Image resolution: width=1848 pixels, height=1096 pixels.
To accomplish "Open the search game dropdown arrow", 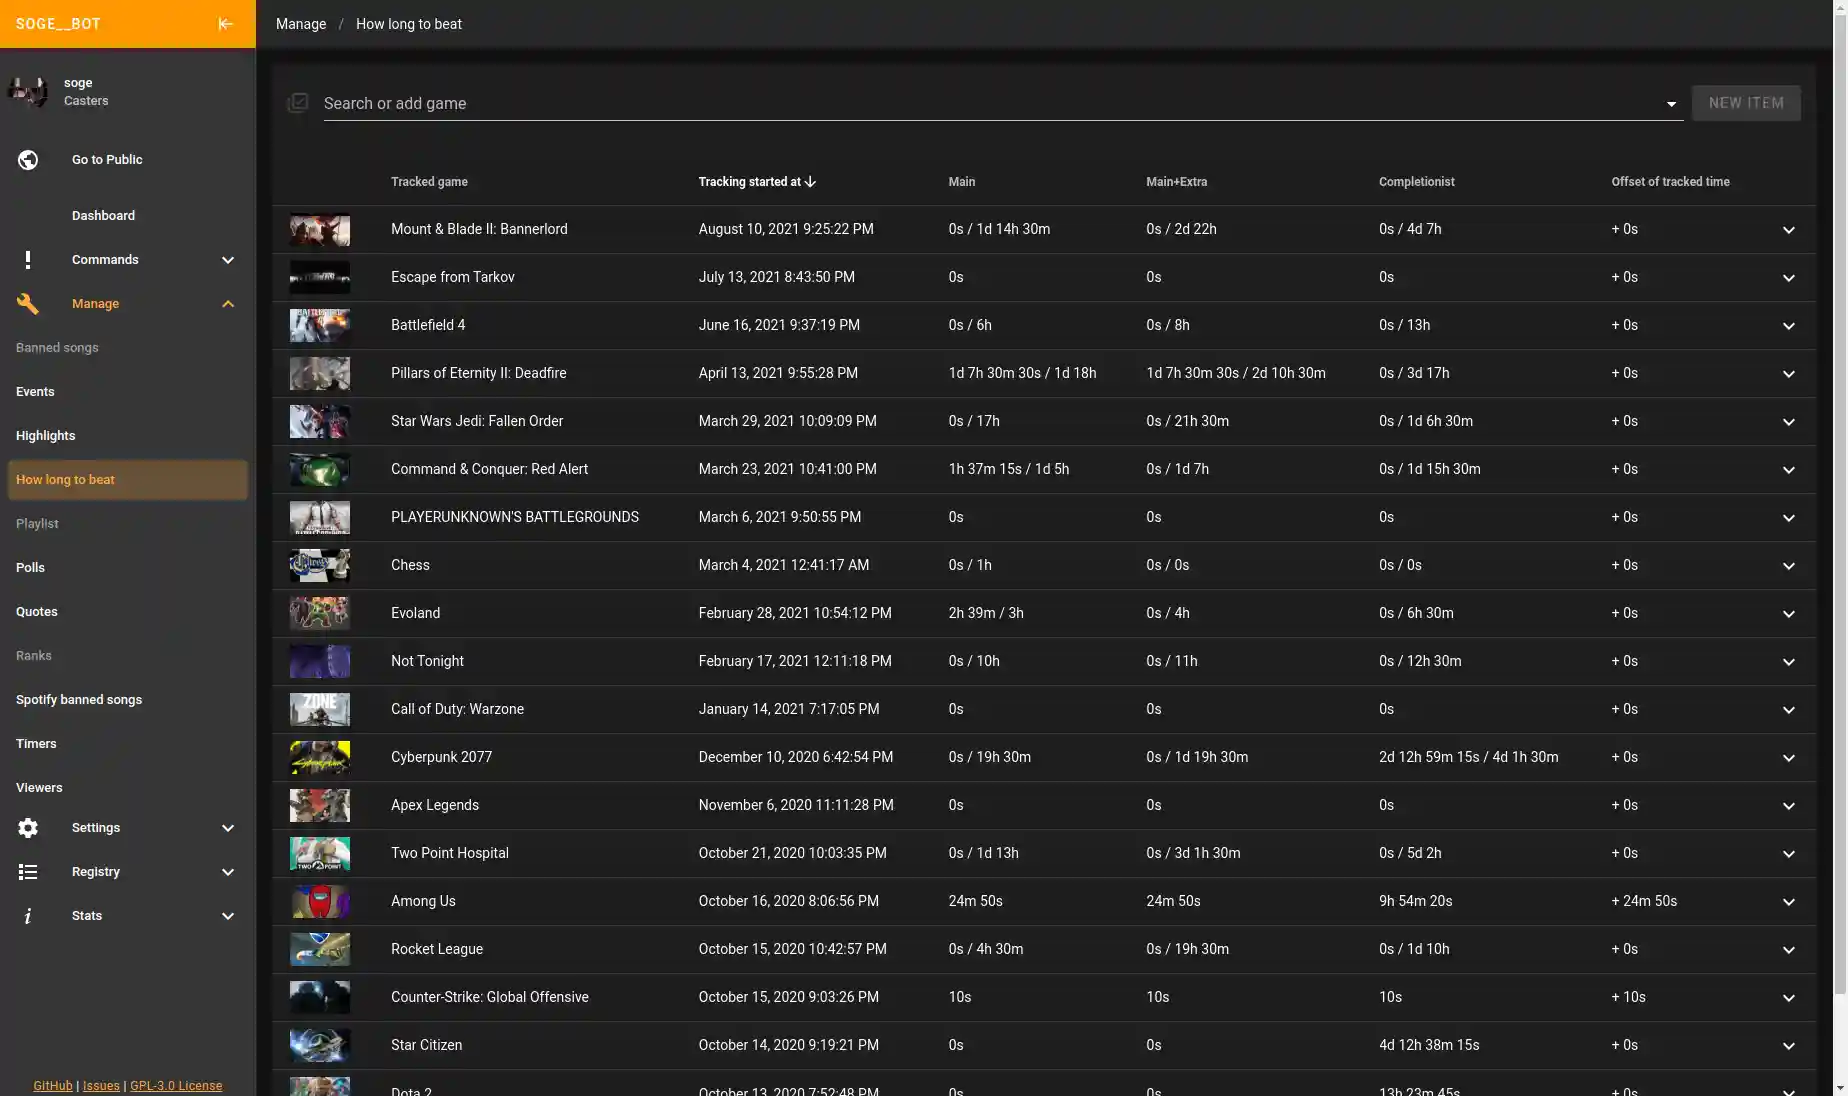I will tap(1671, 104).
